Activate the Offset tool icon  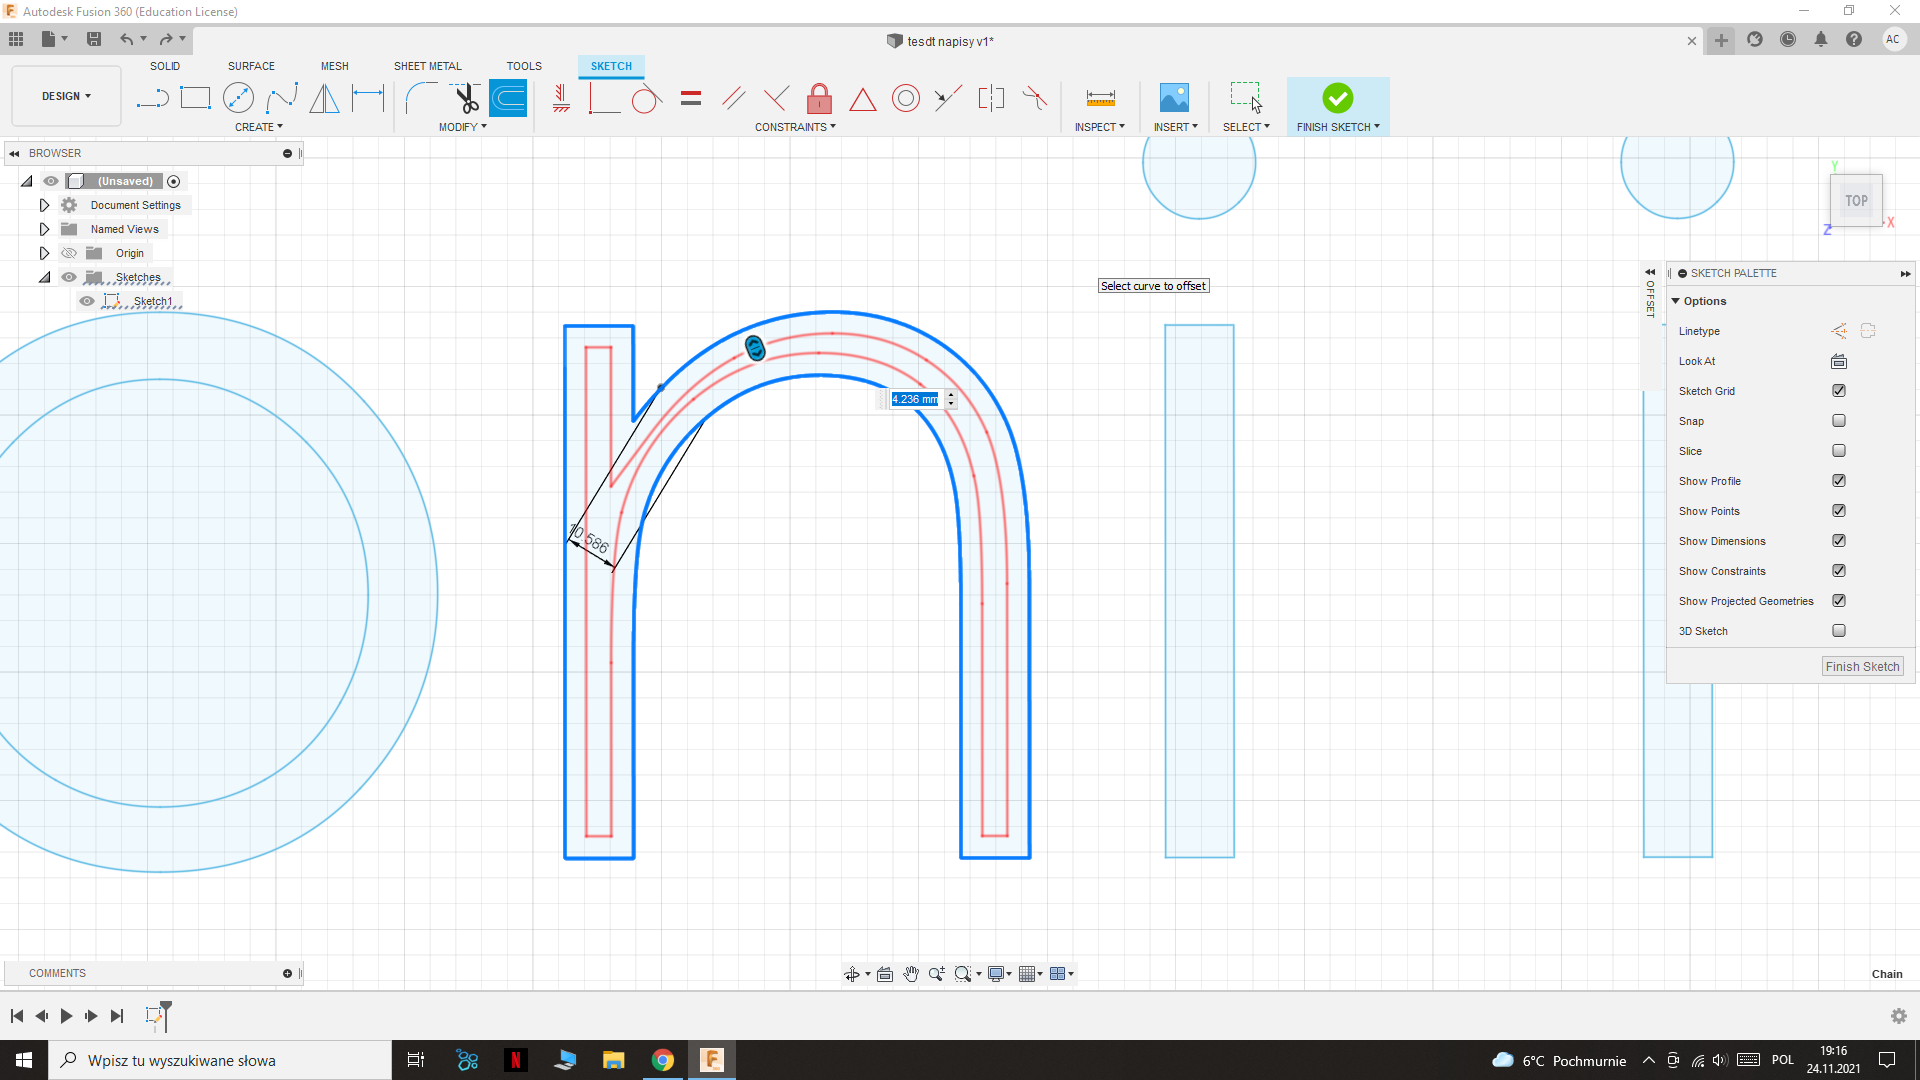(508, 98)
